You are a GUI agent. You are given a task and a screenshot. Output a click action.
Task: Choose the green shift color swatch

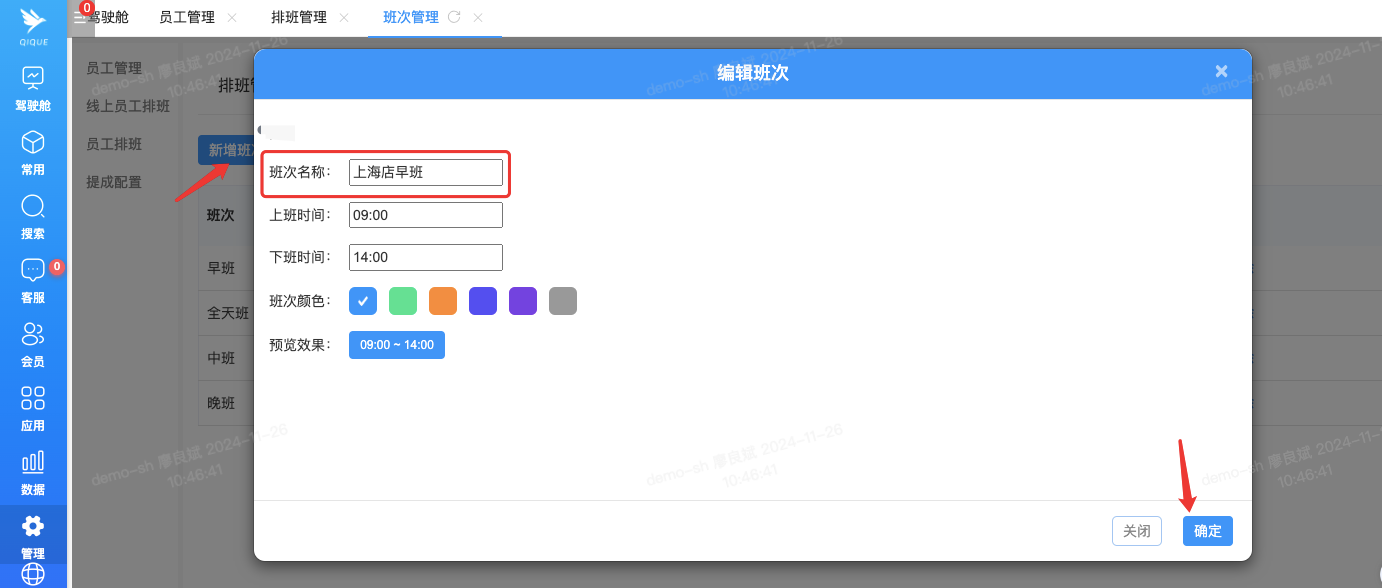point(403,301)
